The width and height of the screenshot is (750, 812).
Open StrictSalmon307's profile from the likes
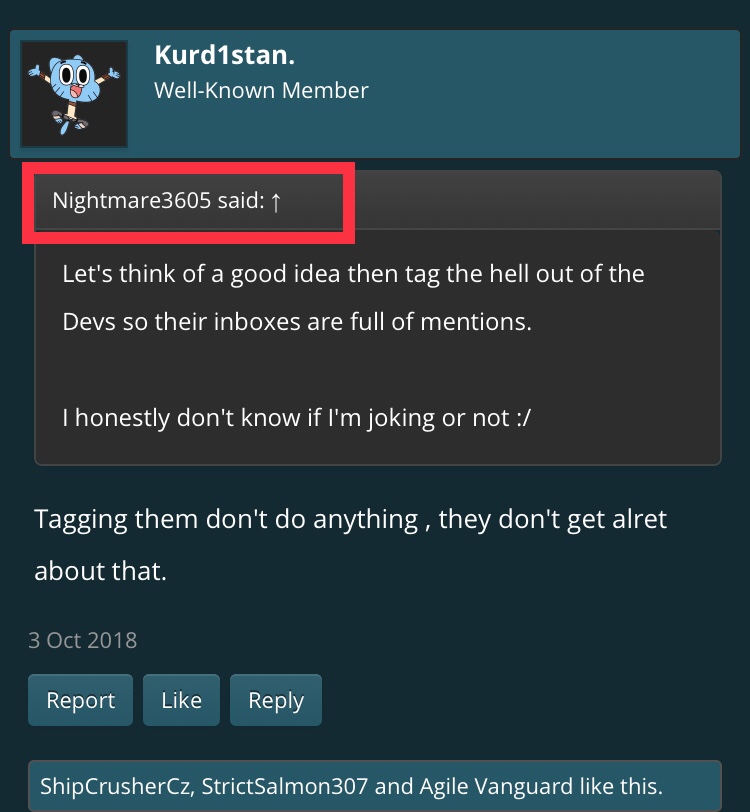tap(284, 786)
